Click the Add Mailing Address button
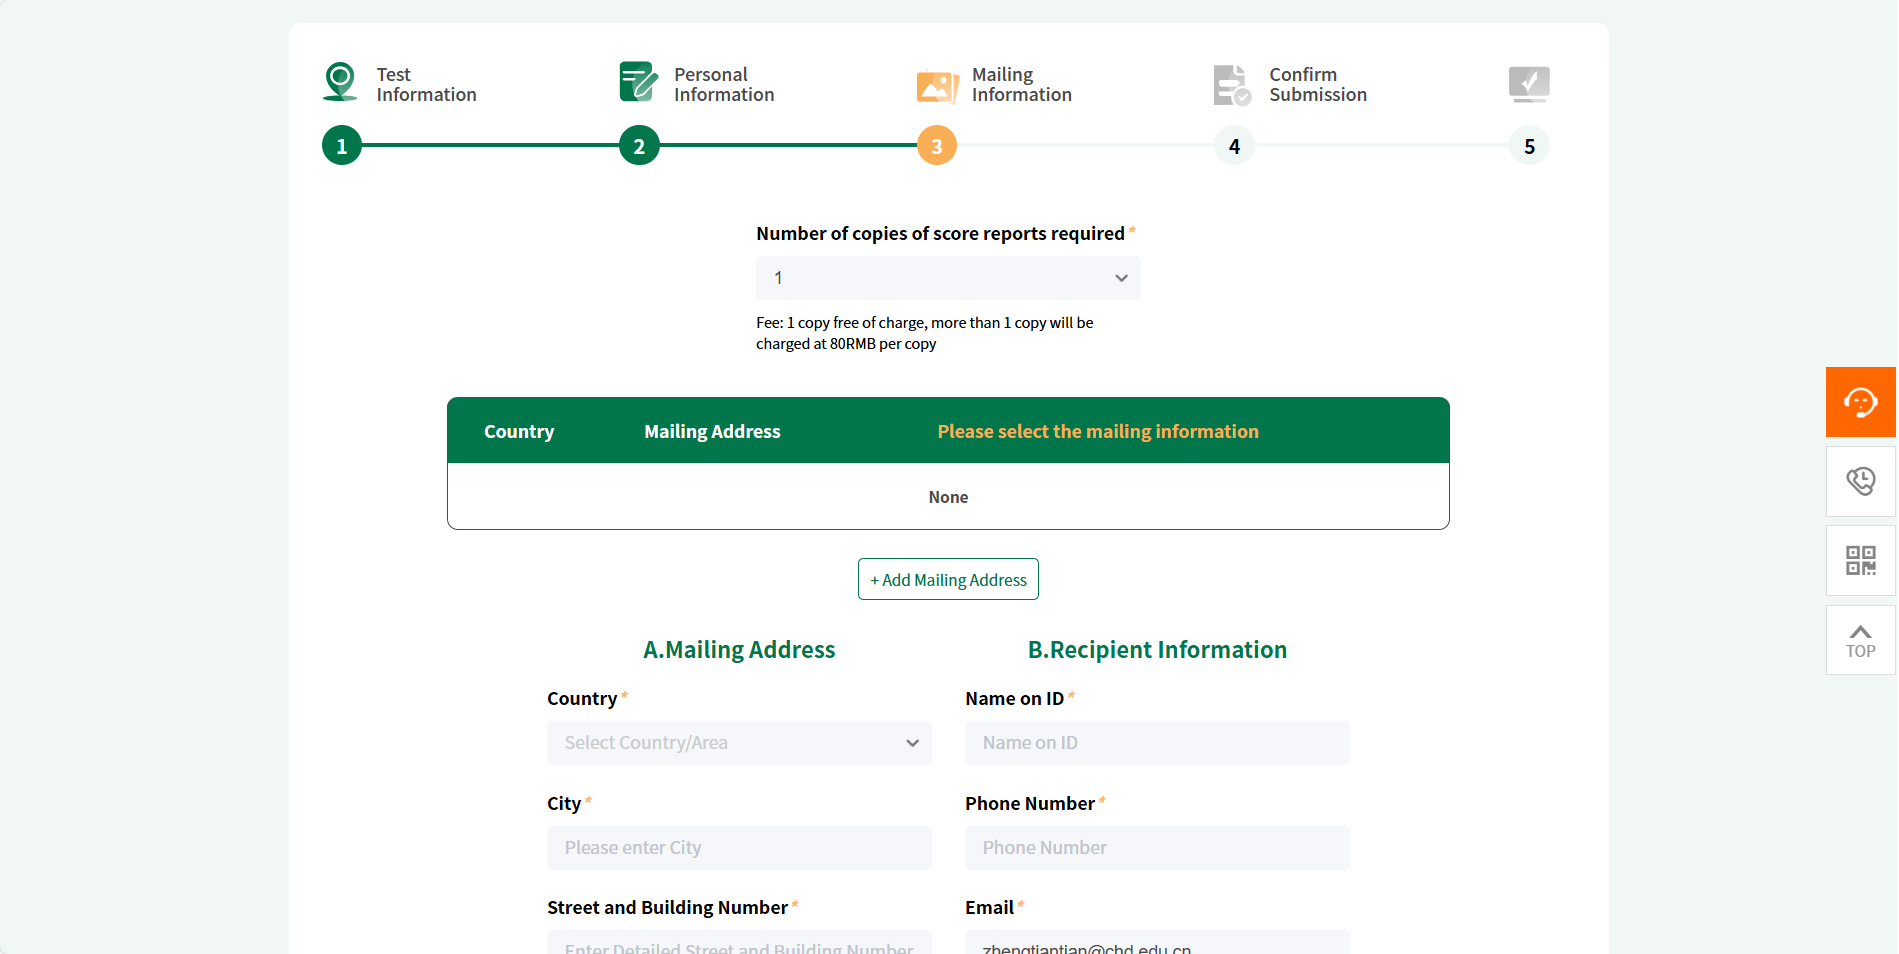This screenshot has width=1899, height=954. coord(948,580)
